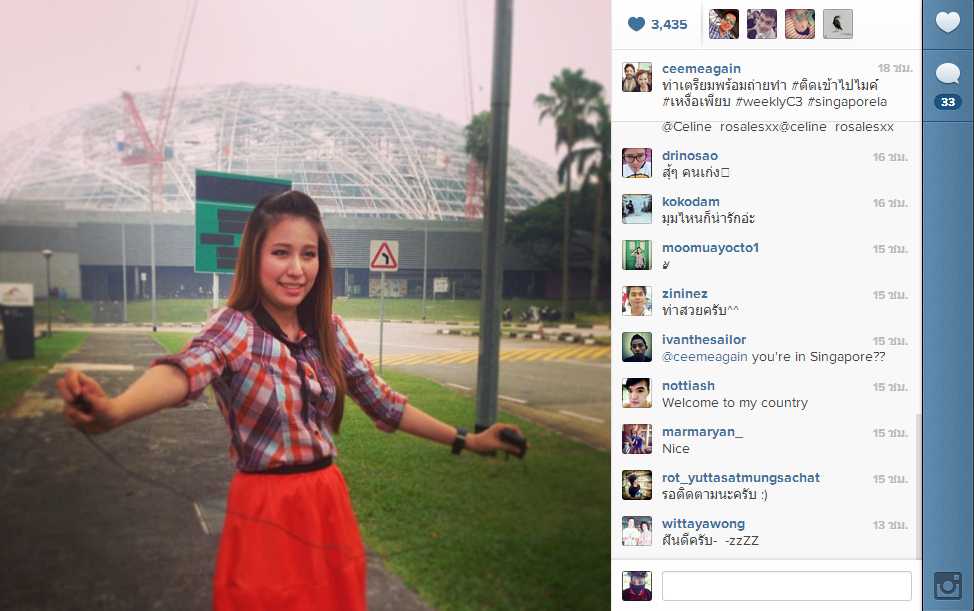Open the bird avatar among likers

click(x=837, y=24)
